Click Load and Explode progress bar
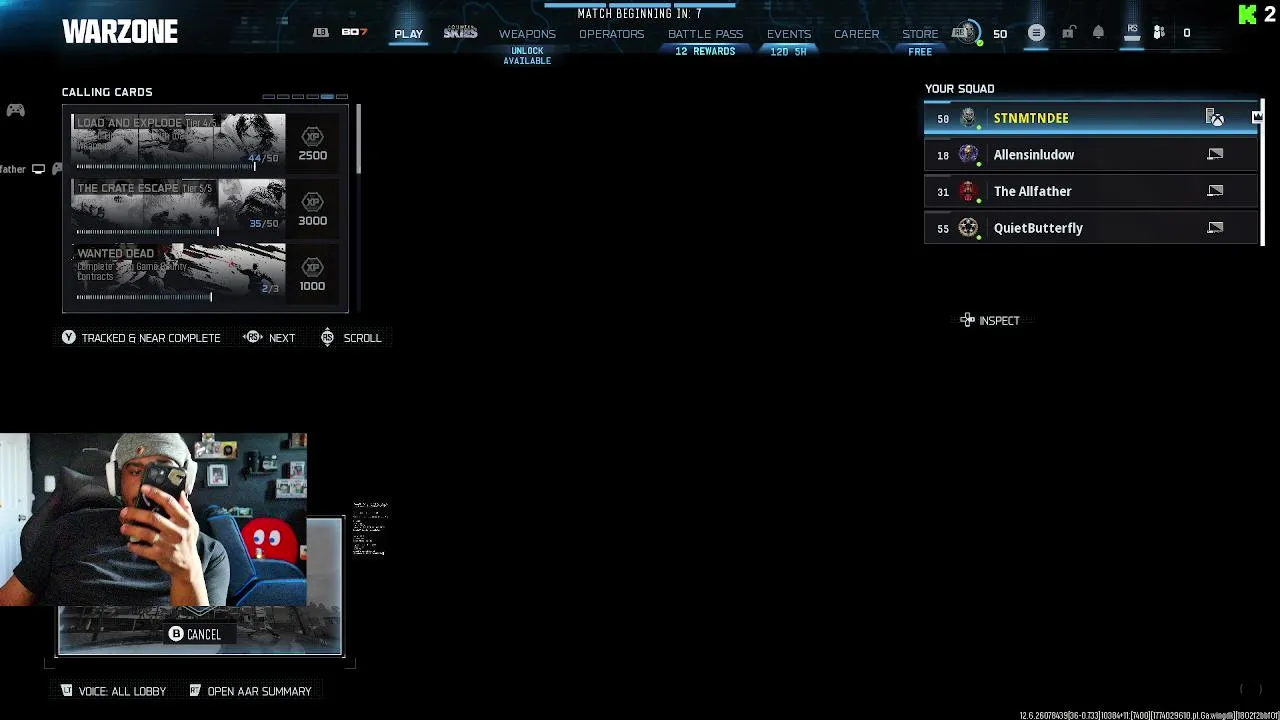 [165, 167]
